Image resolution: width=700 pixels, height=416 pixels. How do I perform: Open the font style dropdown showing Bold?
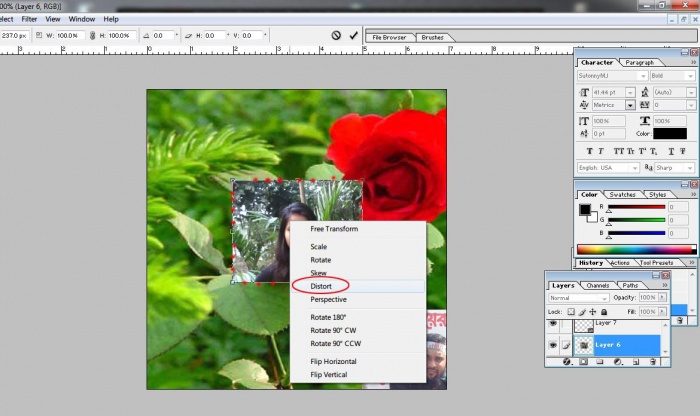point(672,75)
